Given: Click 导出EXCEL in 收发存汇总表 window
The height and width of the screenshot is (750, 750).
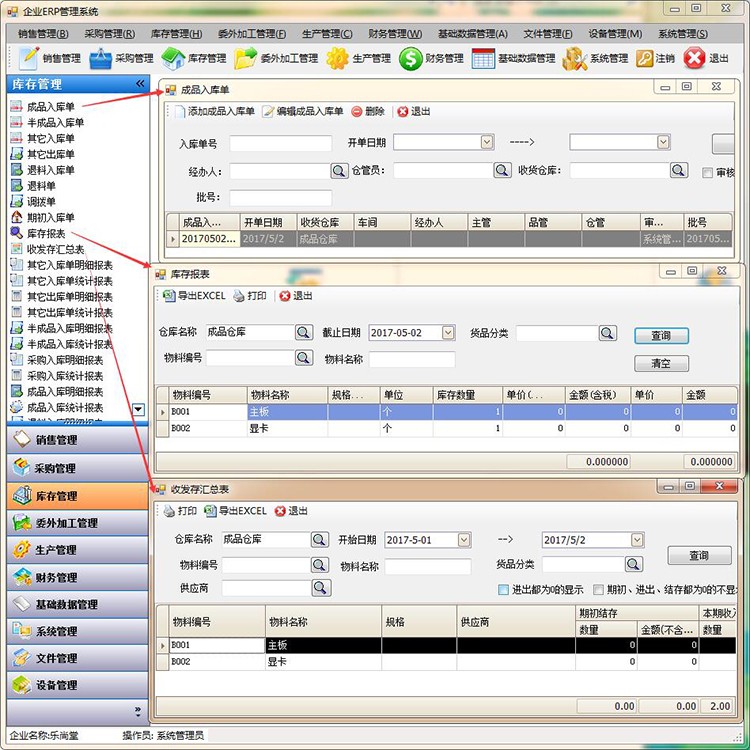Looking at the screenshot, I should point(235,511).
